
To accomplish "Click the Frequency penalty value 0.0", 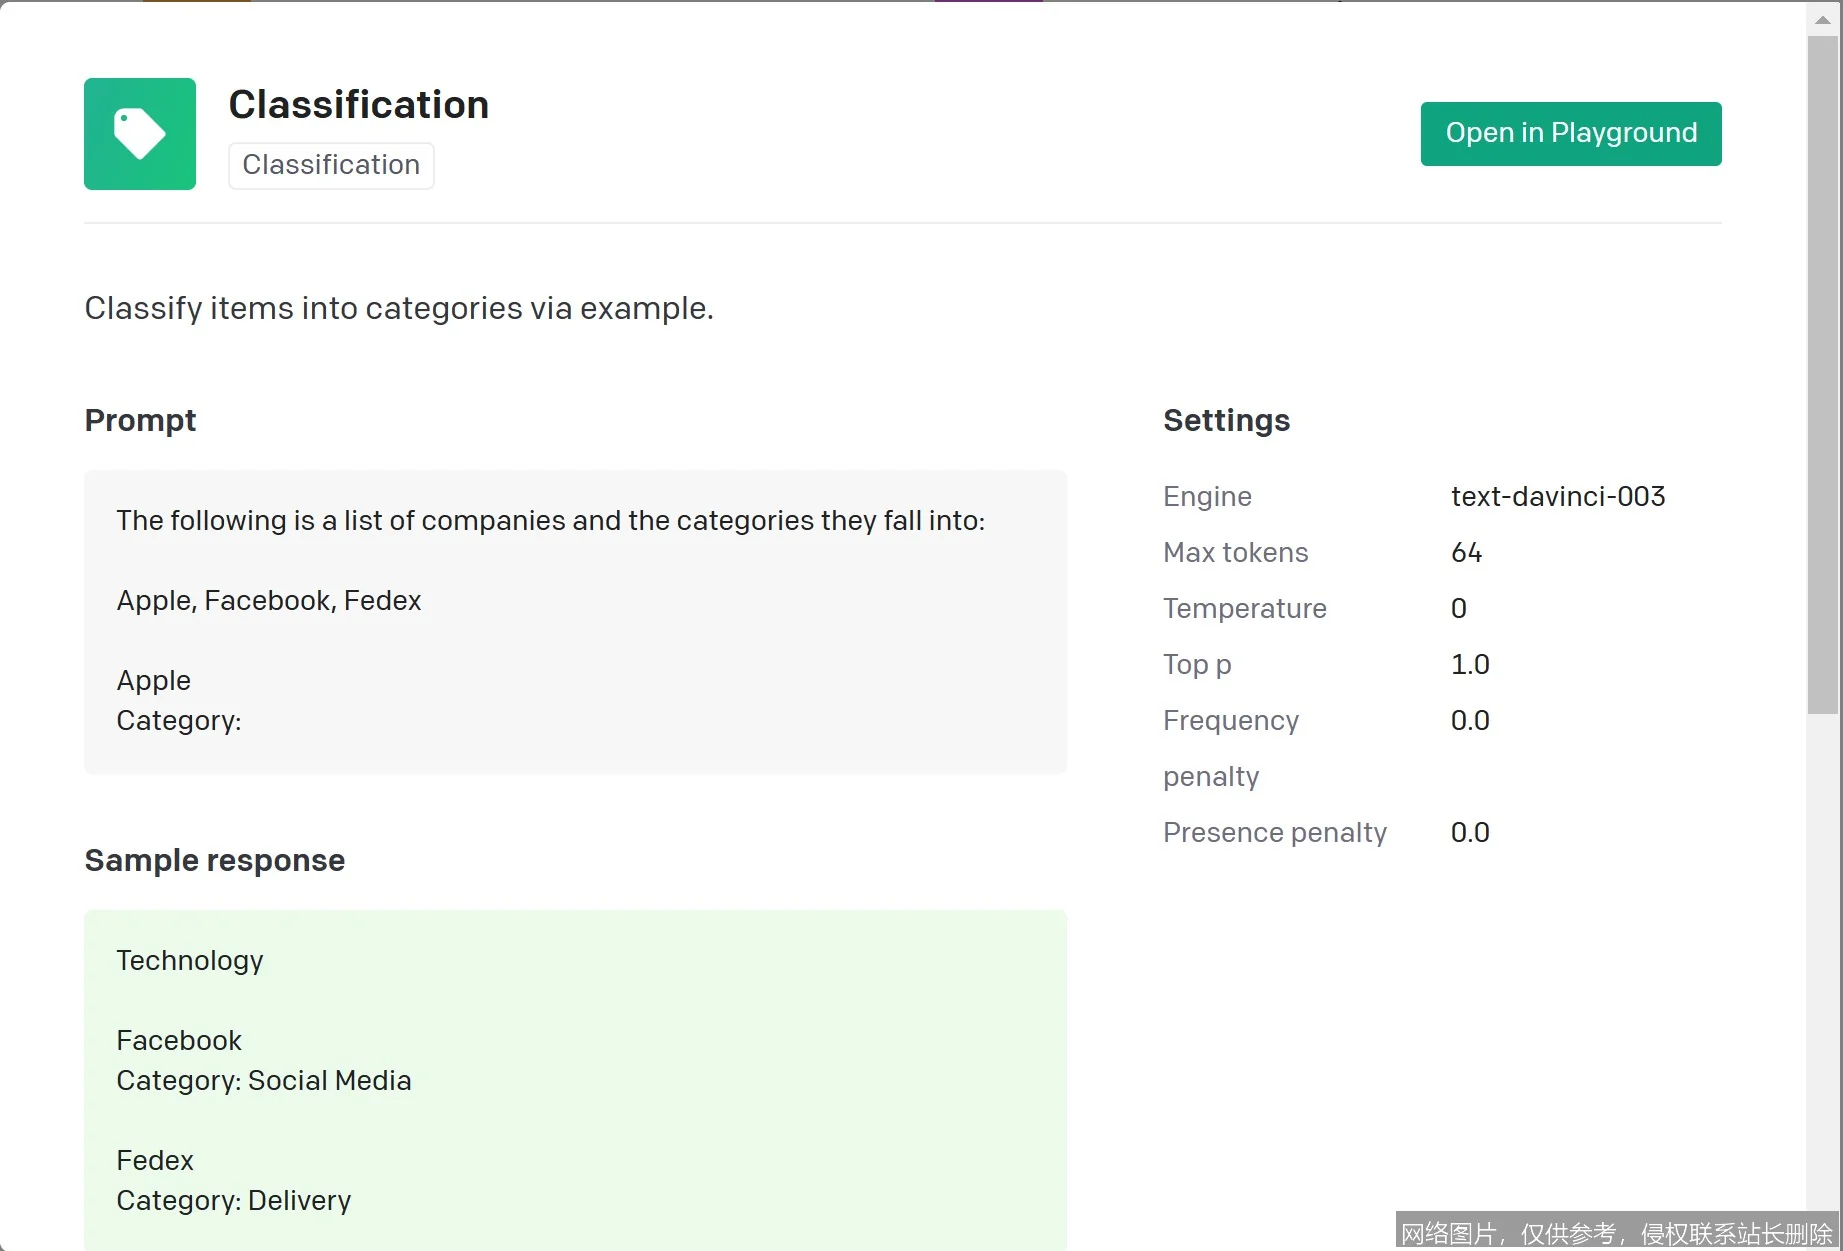I will [1470, 721].
